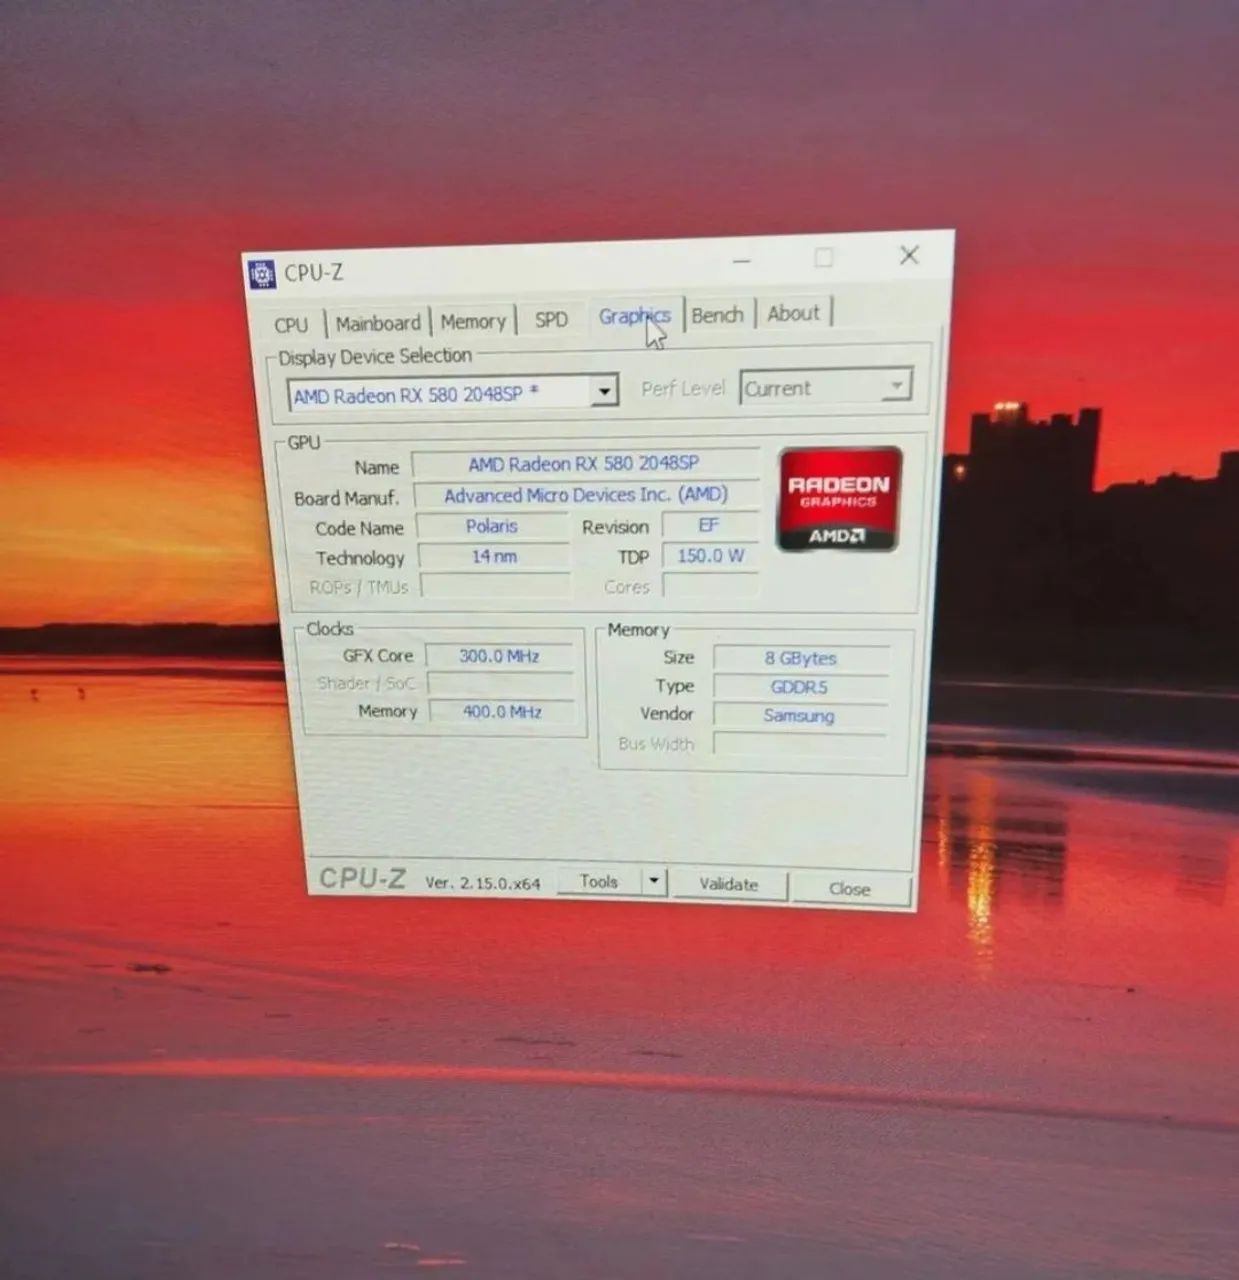Go to the SPD tab
This screenshot has height=1280, width=1239.
point(551,319)
